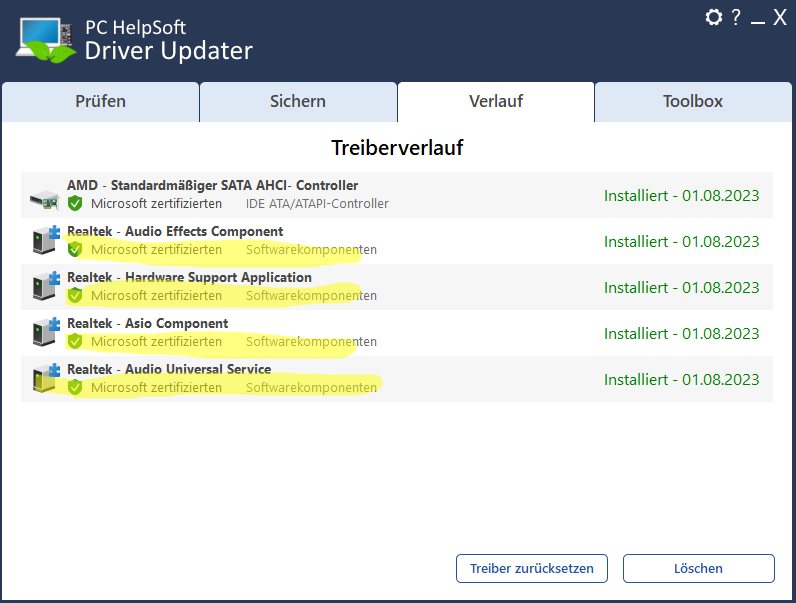Click Installiert date for Asio Component
This screenshot has width=796, height=603.
[681, 333]
